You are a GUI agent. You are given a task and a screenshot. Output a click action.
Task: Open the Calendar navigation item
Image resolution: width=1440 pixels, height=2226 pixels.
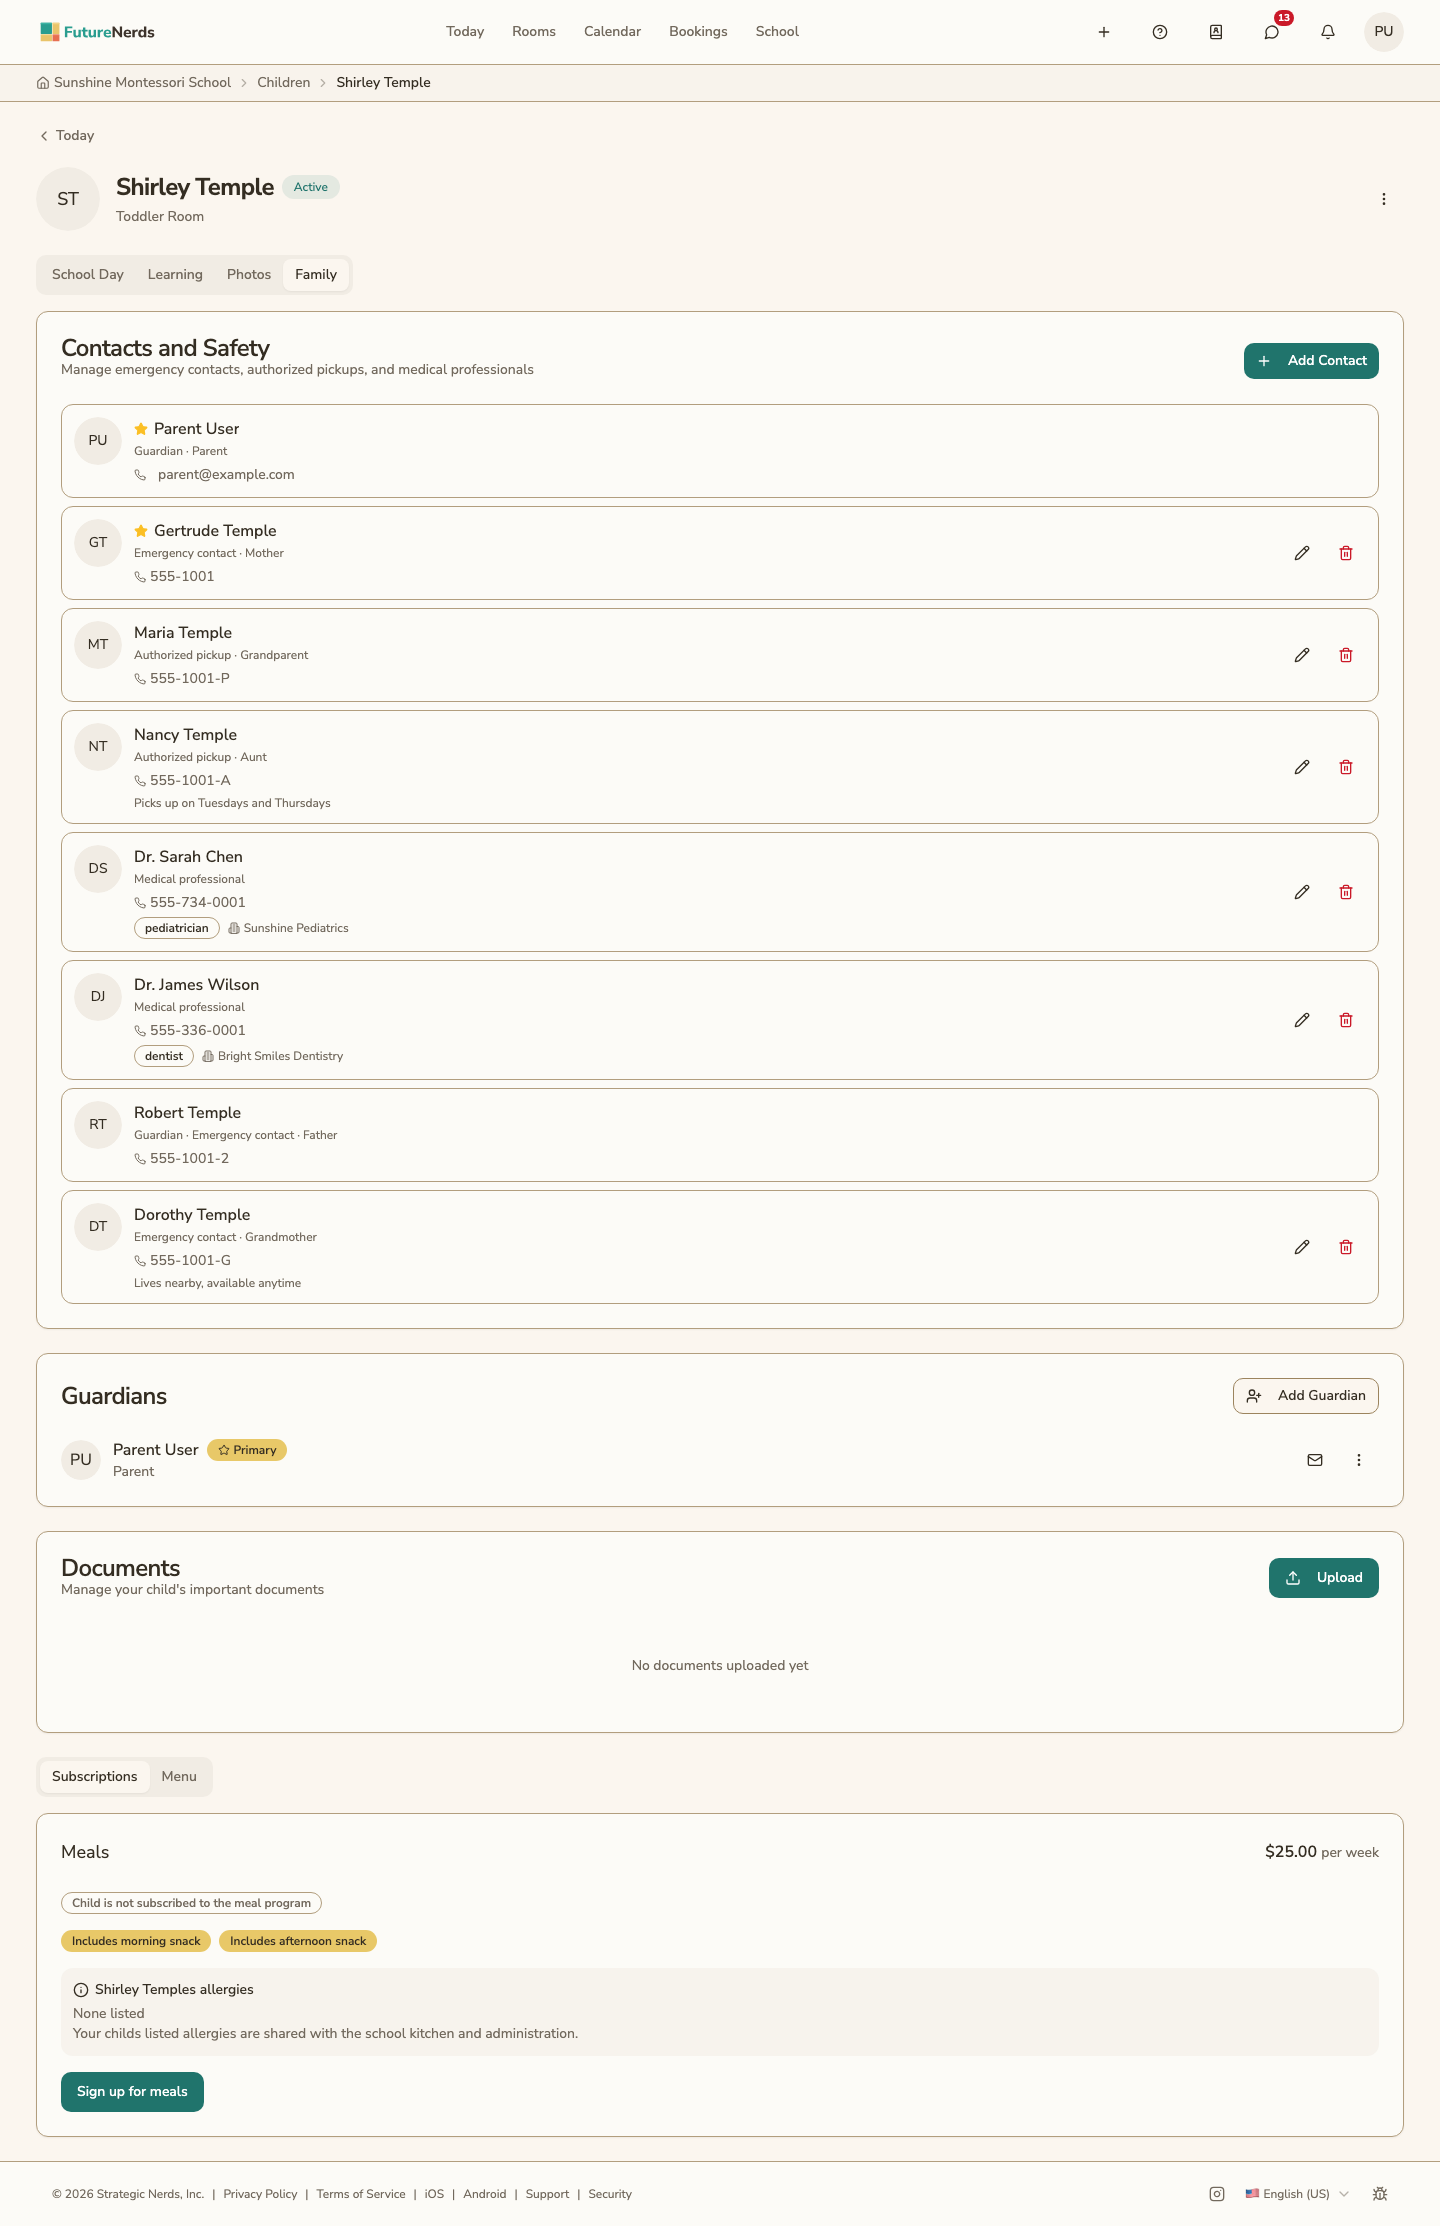tap(612, 32)
